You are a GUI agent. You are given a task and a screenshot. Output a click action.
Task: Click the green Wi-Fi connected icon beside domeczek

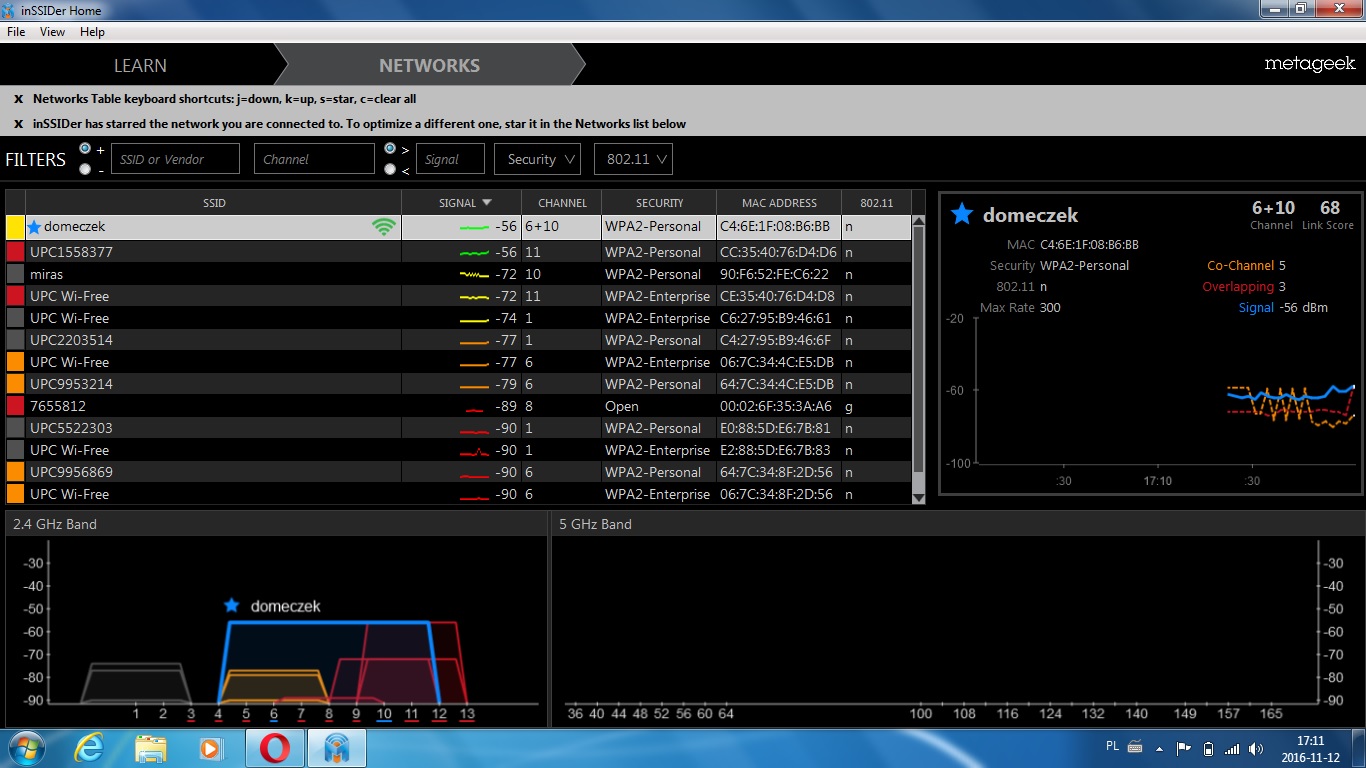[x=383, y=227]
